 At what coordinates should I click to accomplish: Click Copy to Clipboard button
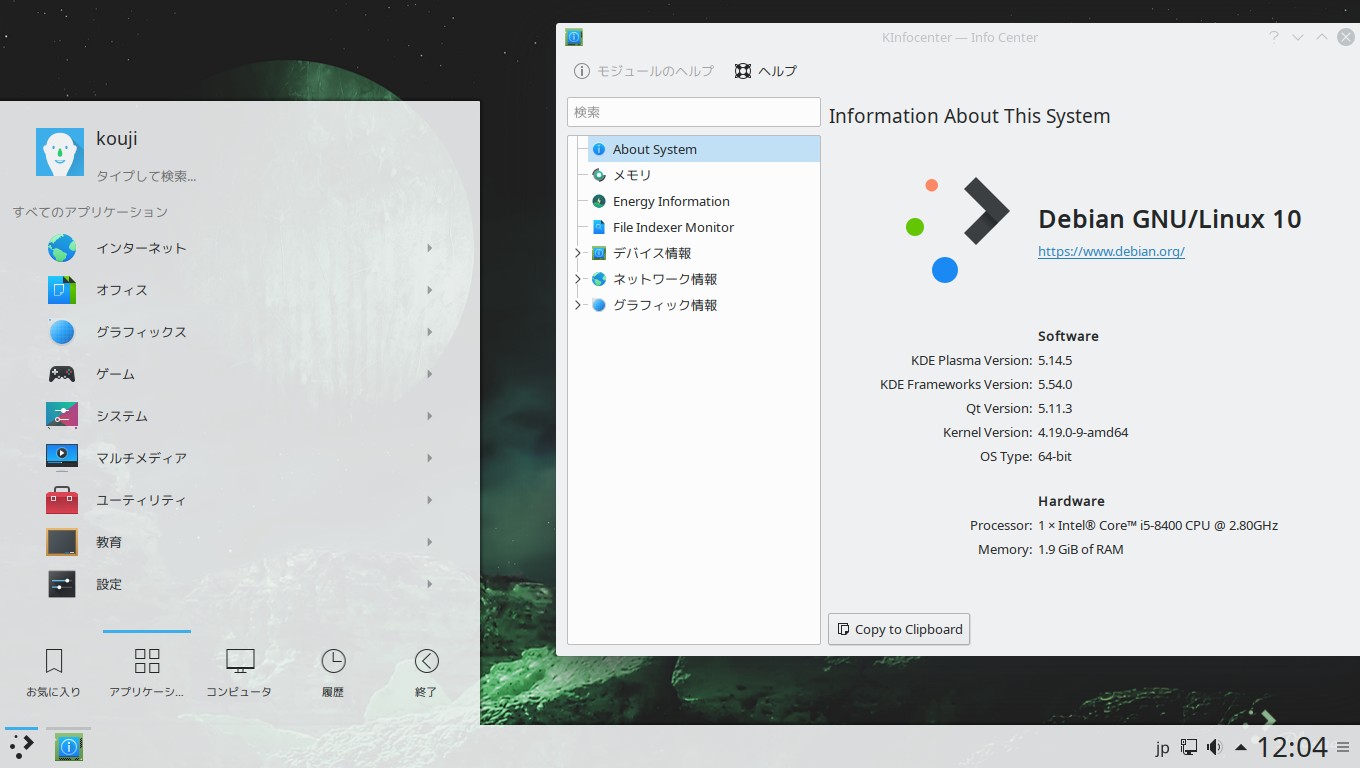[899, 629]
